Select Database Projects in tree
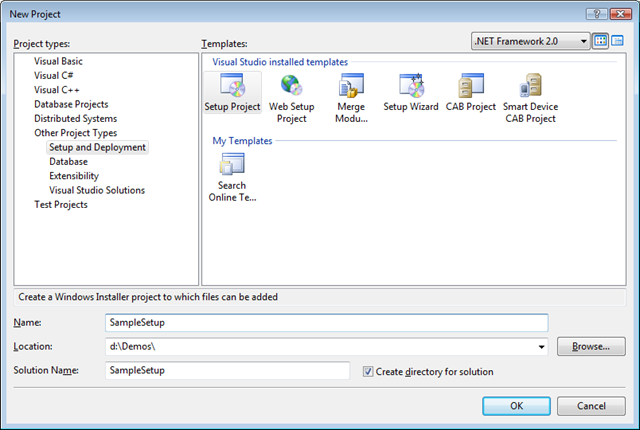640x430 pixels. point(71,104)
